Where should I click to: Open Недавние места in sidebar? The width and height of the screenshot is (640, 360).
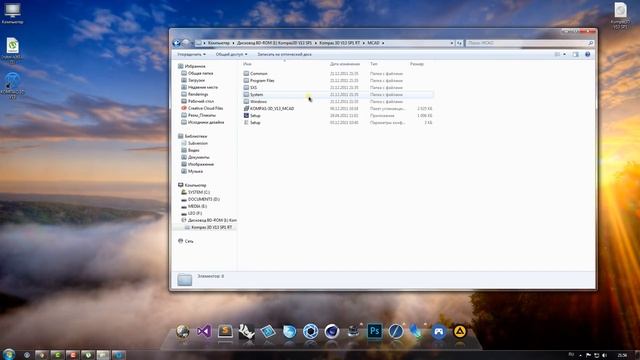click(x=203, y=87)
